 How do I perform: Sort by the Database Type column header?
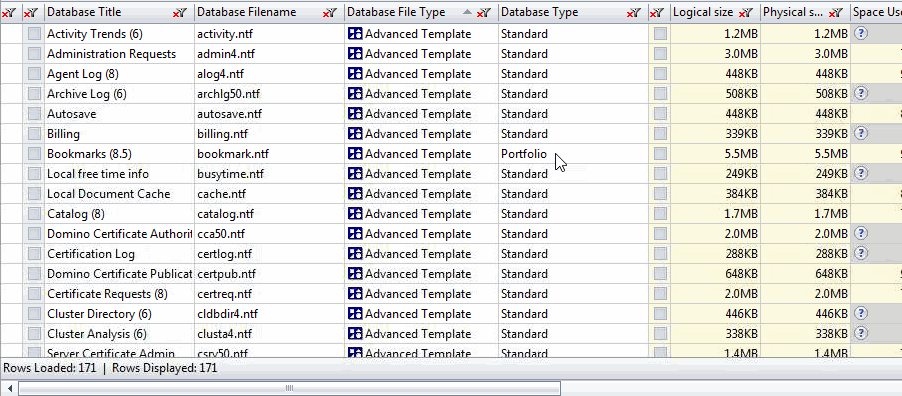(x=540, y=12)
